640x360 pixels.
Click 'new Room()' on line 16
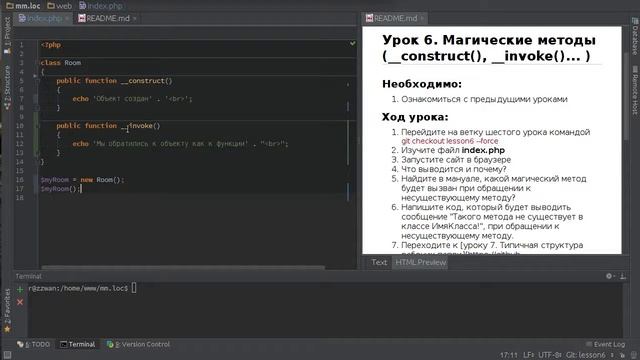(x=101, y=180)
